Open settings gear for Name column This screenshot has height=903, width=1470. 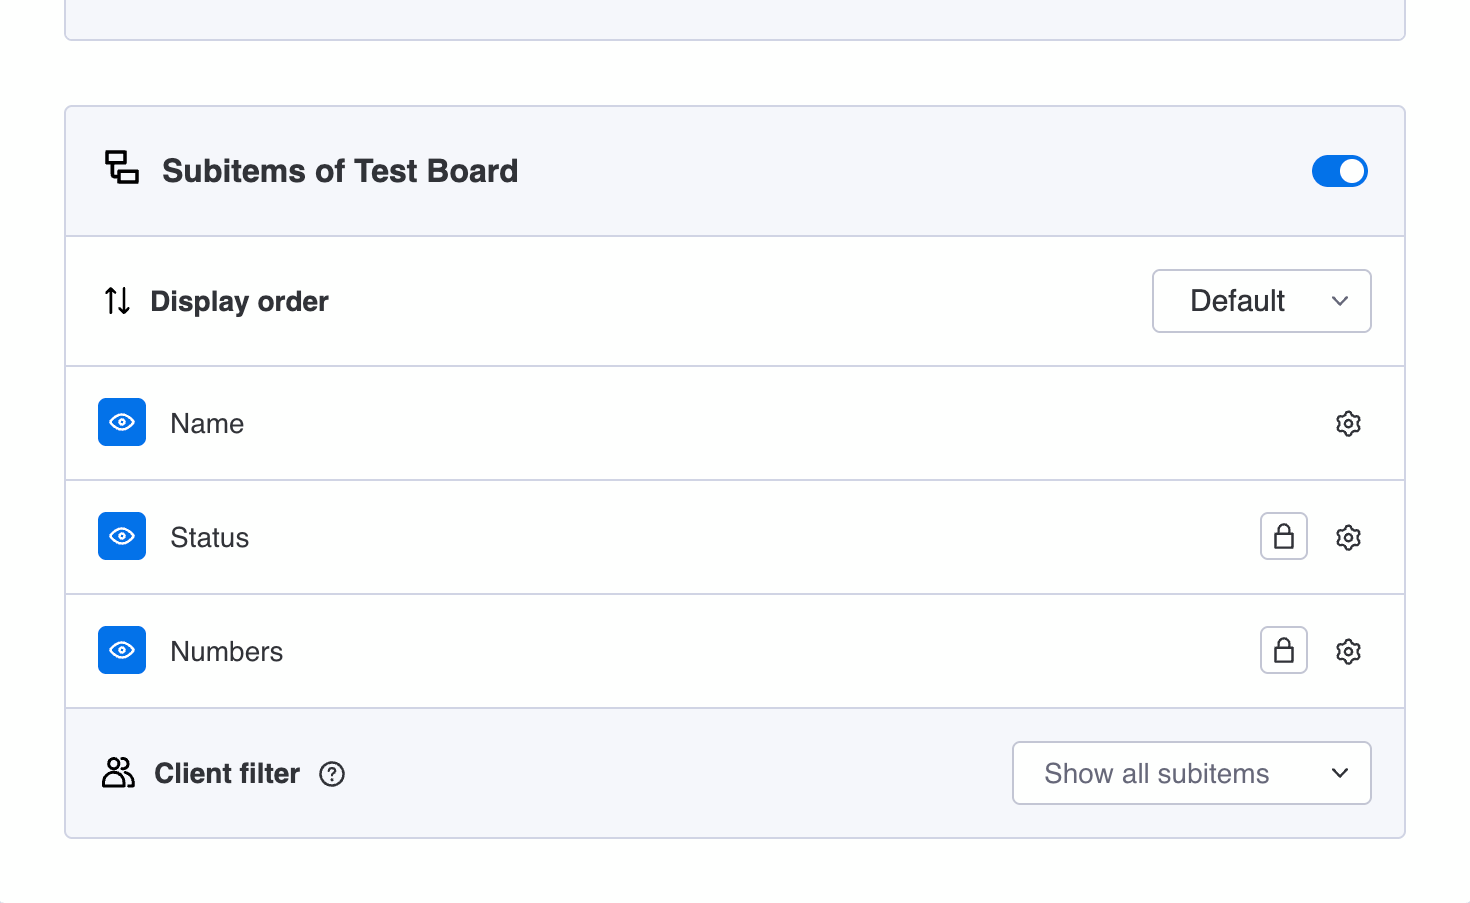1348,424
